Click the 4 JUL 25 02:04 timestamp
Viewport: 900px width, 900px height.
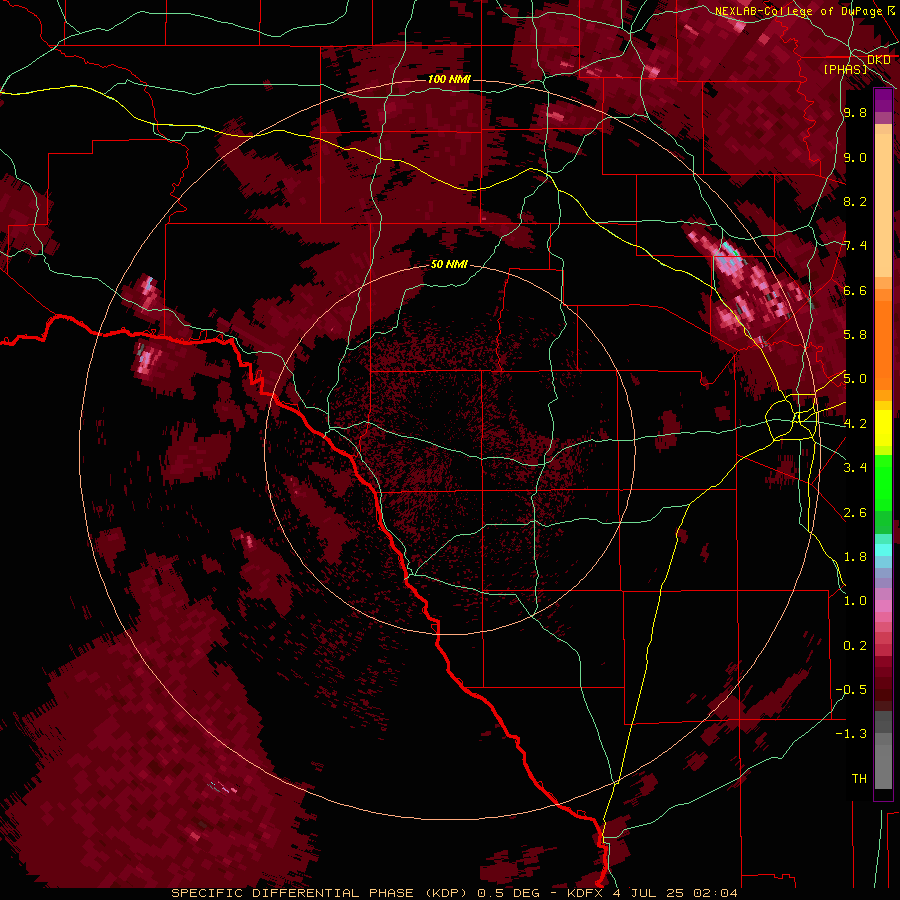tap(677, 893)
